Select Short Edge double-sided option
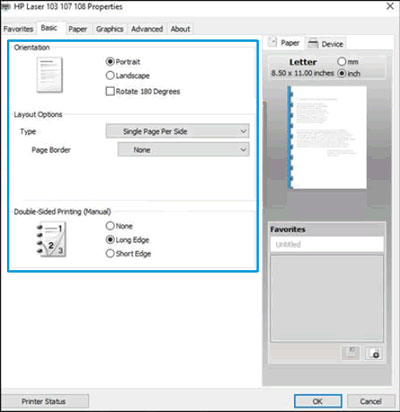Image resolution: width=400 pixels, height=412 pixels. [x=128, y=254]
